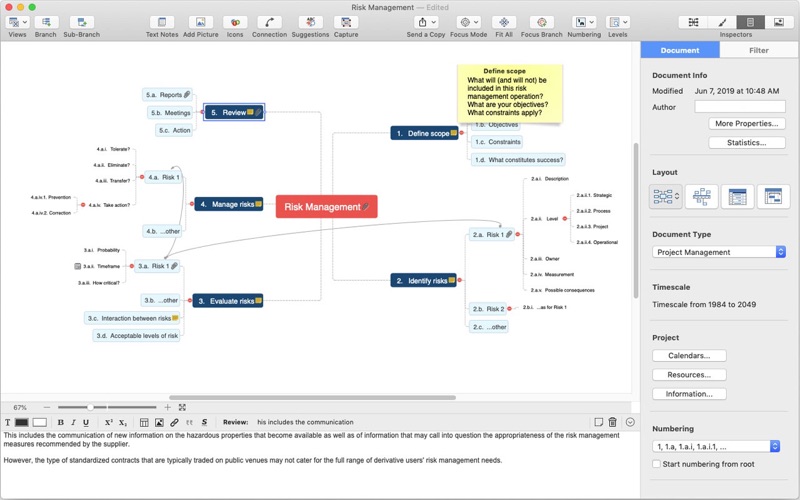Switch to the Filter tab
The height and width of the screenshot is (500, 800).
pos(759,50)
